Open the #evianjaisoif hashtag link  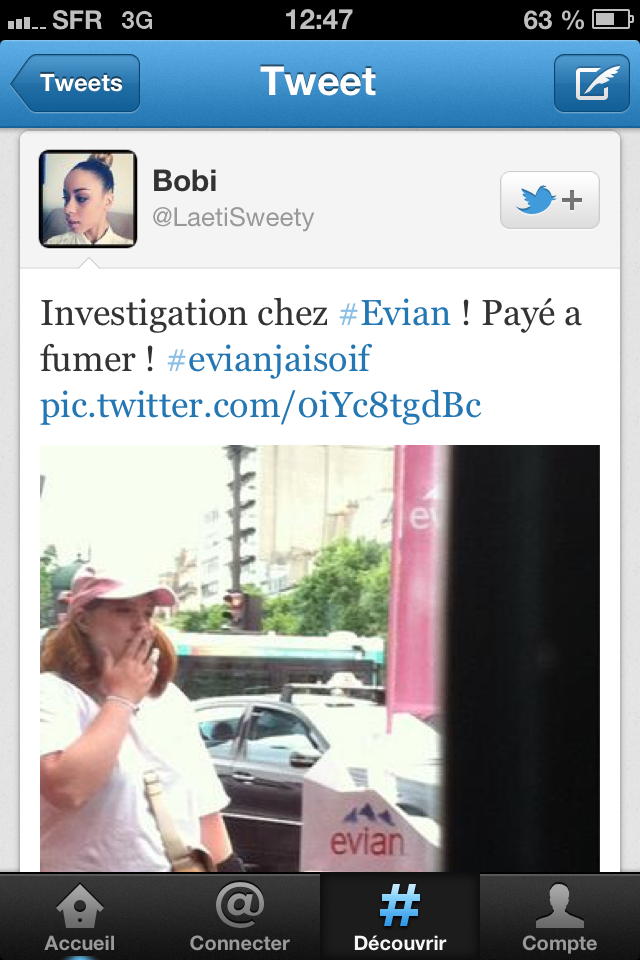[x=269, y=359]
